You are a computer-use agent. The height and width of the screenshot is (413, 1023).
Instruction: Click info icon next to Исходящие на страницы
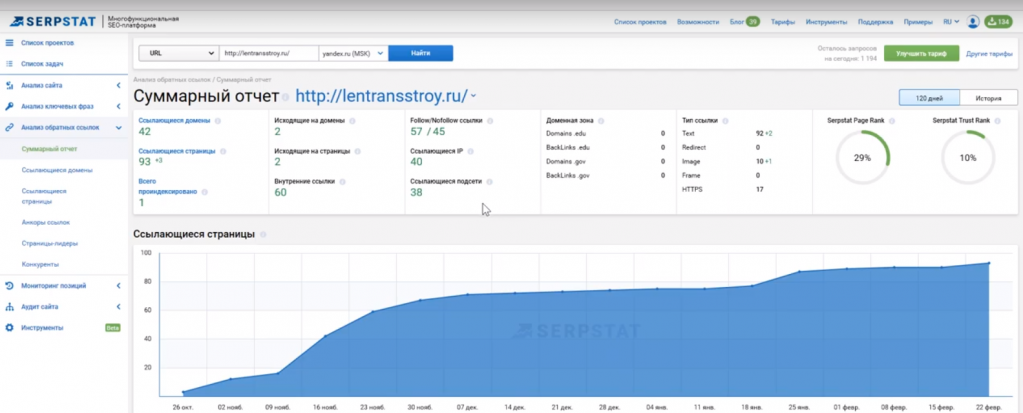click(357, 151)
